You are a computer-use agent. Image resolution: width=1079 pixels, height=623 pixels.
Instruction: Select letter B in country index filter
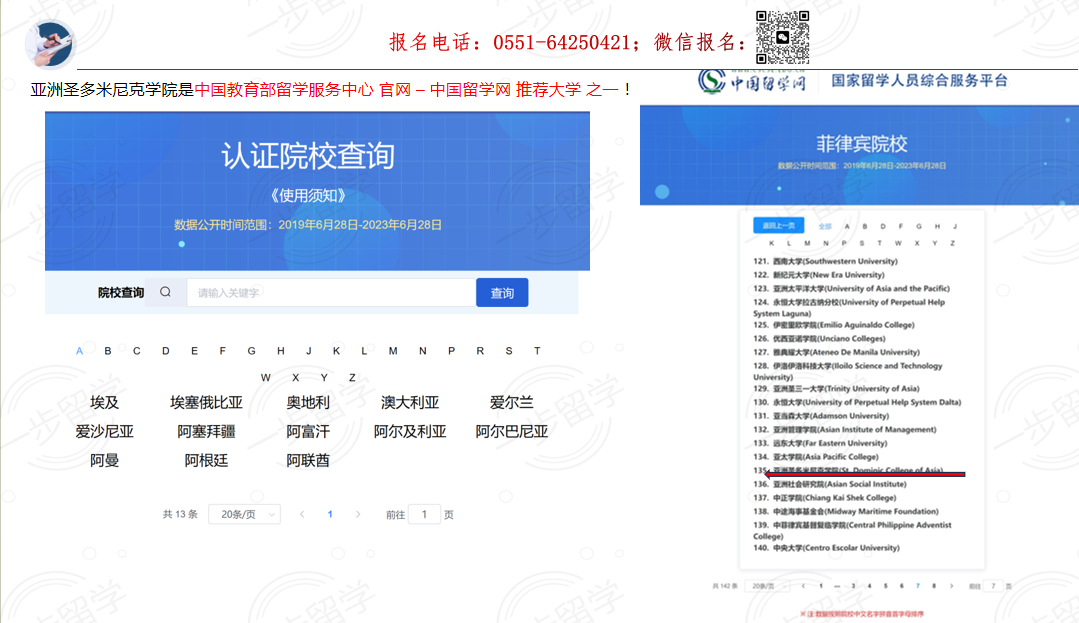pos(108,351)
